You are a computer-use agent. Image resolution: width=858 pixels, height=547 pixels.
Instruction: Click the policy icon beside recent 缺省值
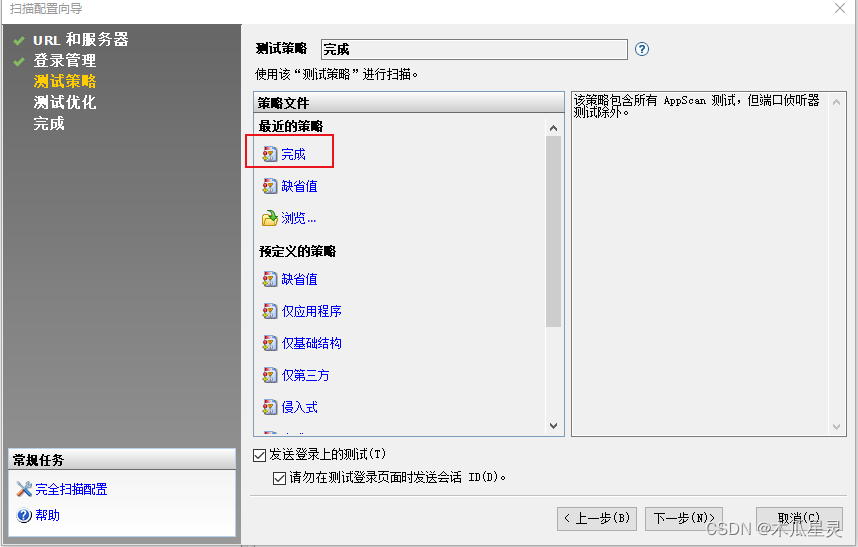click(270, 187)
